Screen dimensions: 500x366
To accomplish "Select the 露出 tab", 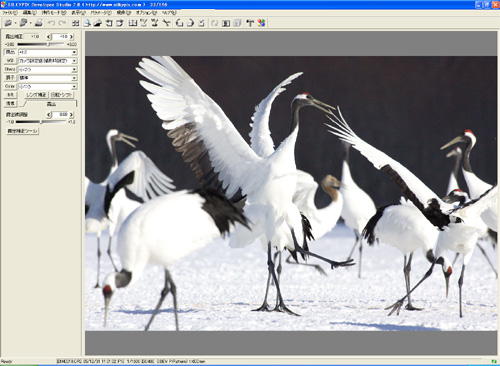I will (x=51, y=104).
